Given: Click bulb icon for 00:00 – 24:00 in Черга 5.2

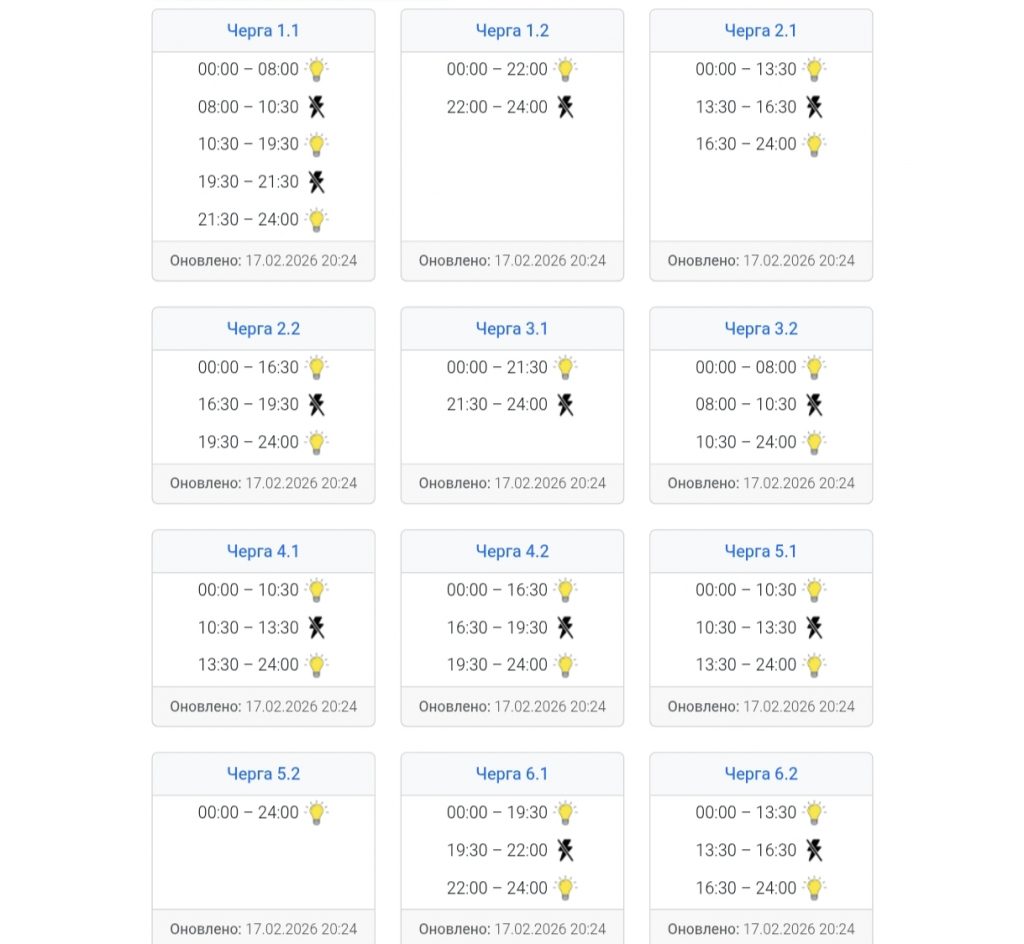Looking at the screenshot, I should (x=317, y=813).
